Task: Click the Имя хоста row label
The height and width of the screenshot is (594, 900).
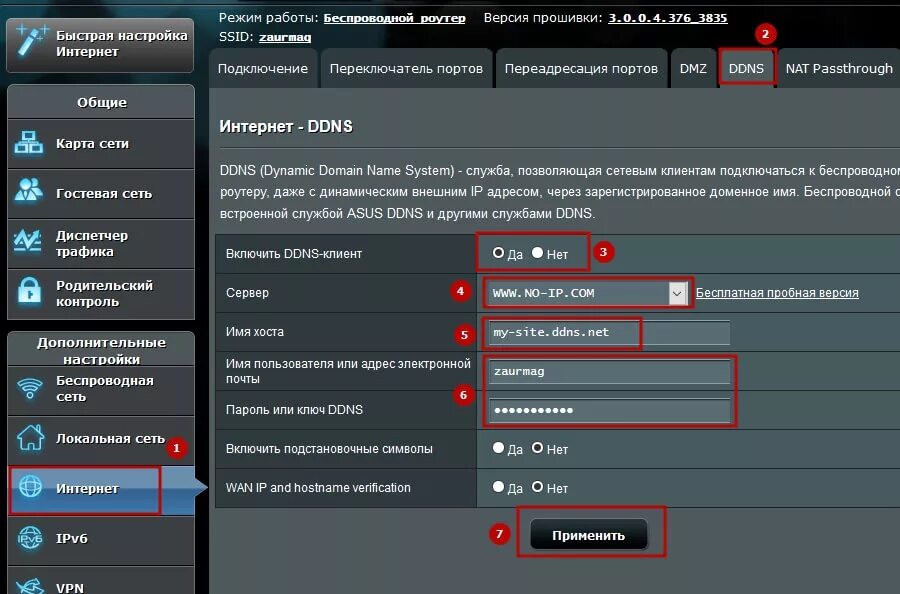Action: click(255, 332)
